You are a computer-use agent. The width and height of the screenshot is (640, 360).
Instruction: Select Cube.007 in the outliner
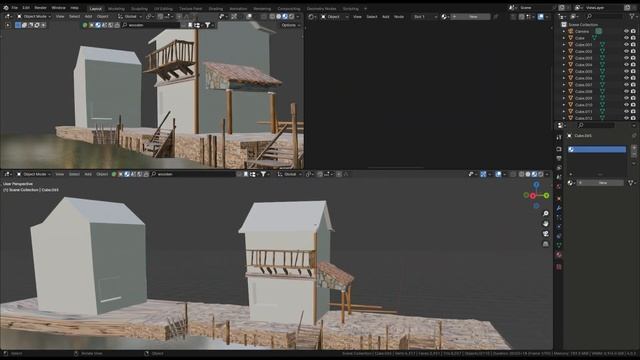click(583, 85)
